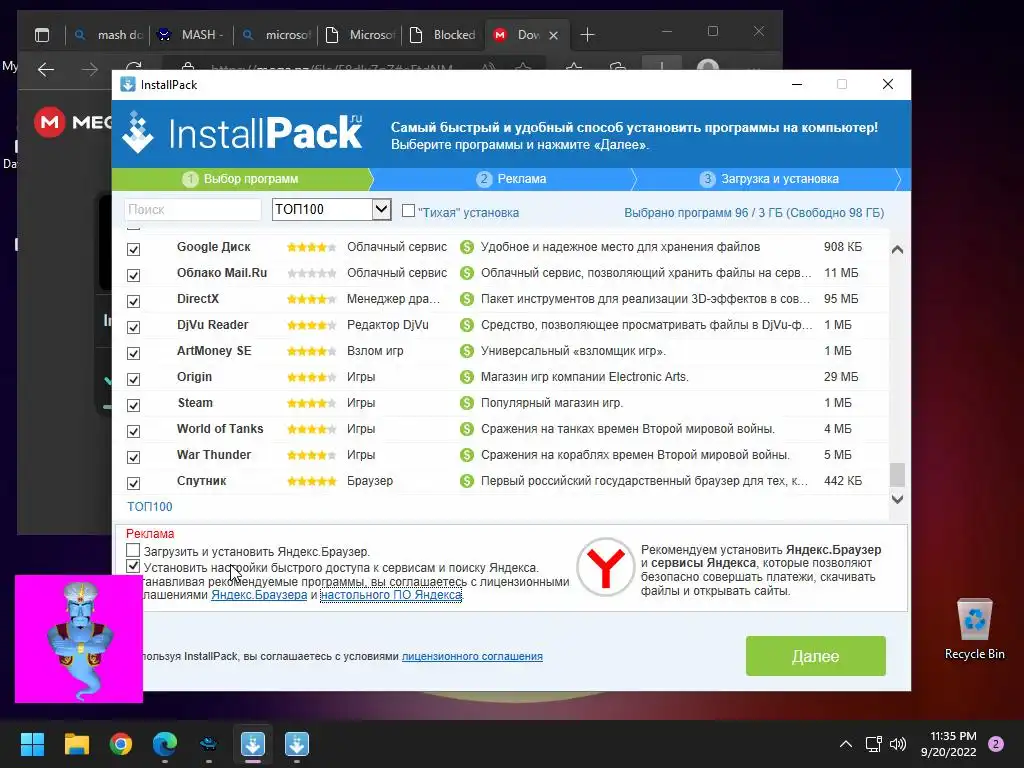
Task: Uncheck the DjVu Reader checkbox
Action: 133,327
